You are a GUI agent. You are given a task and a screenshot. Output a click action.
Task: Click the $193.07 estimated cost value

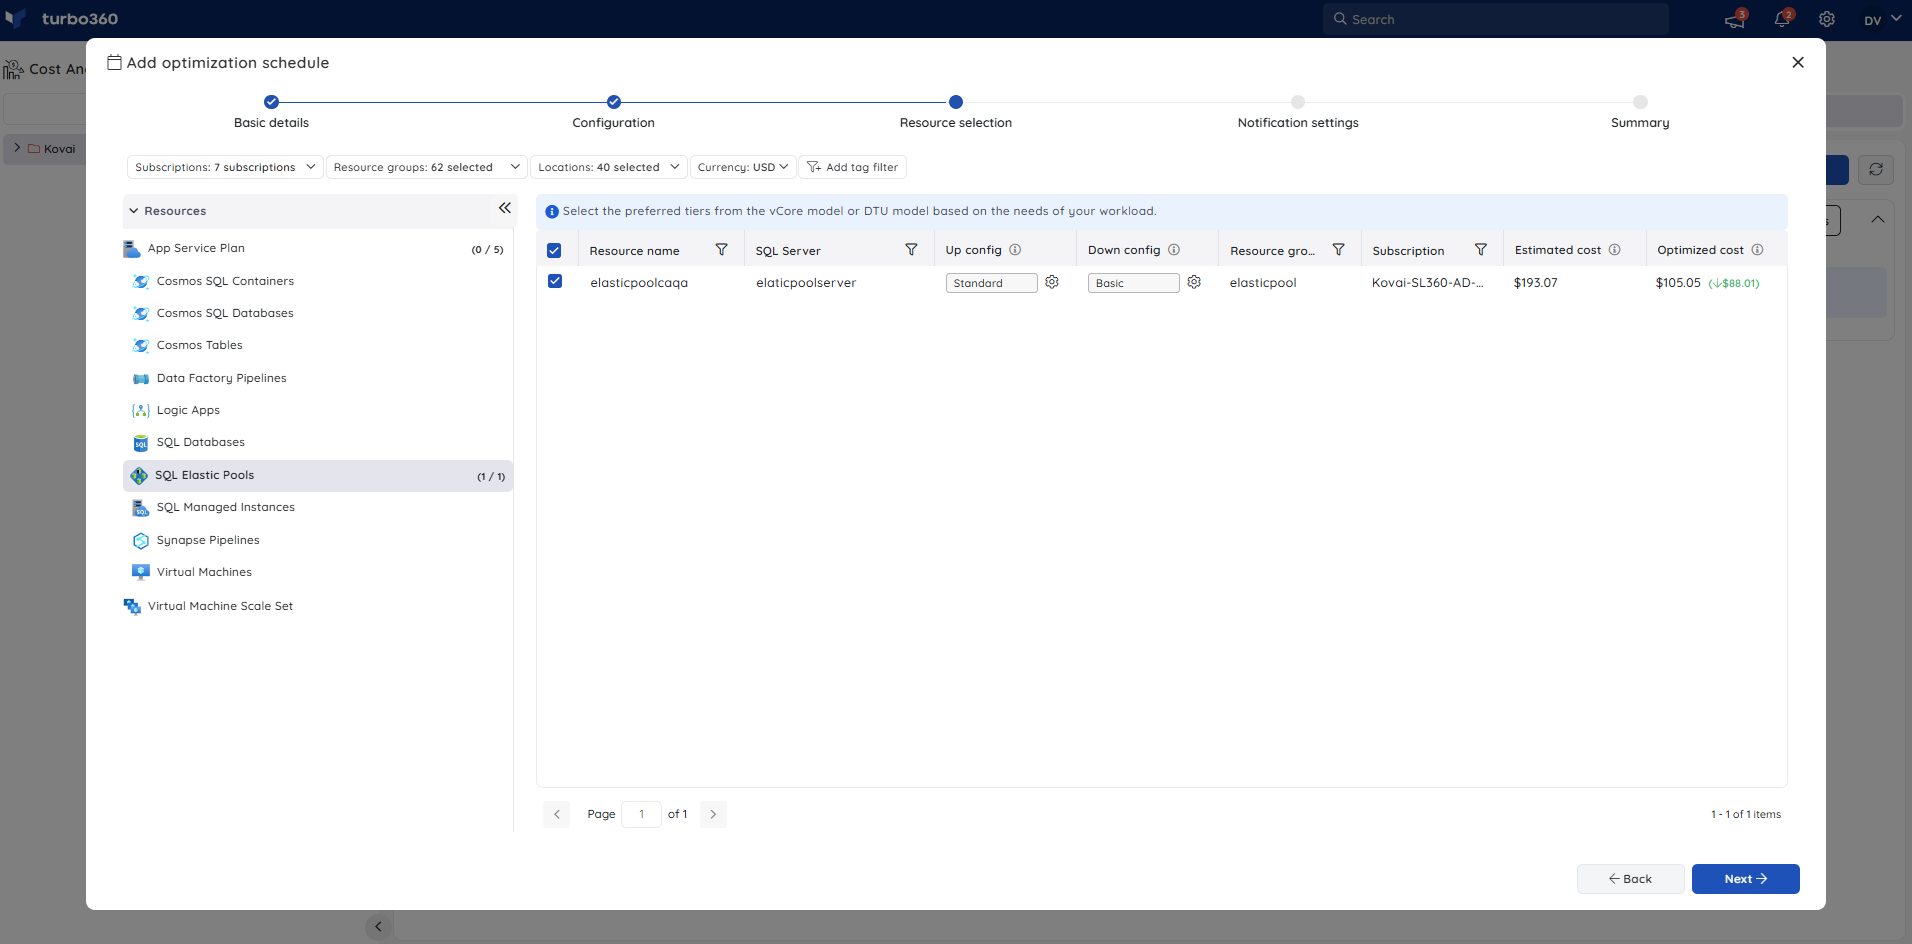click(x=1536, y=283)
